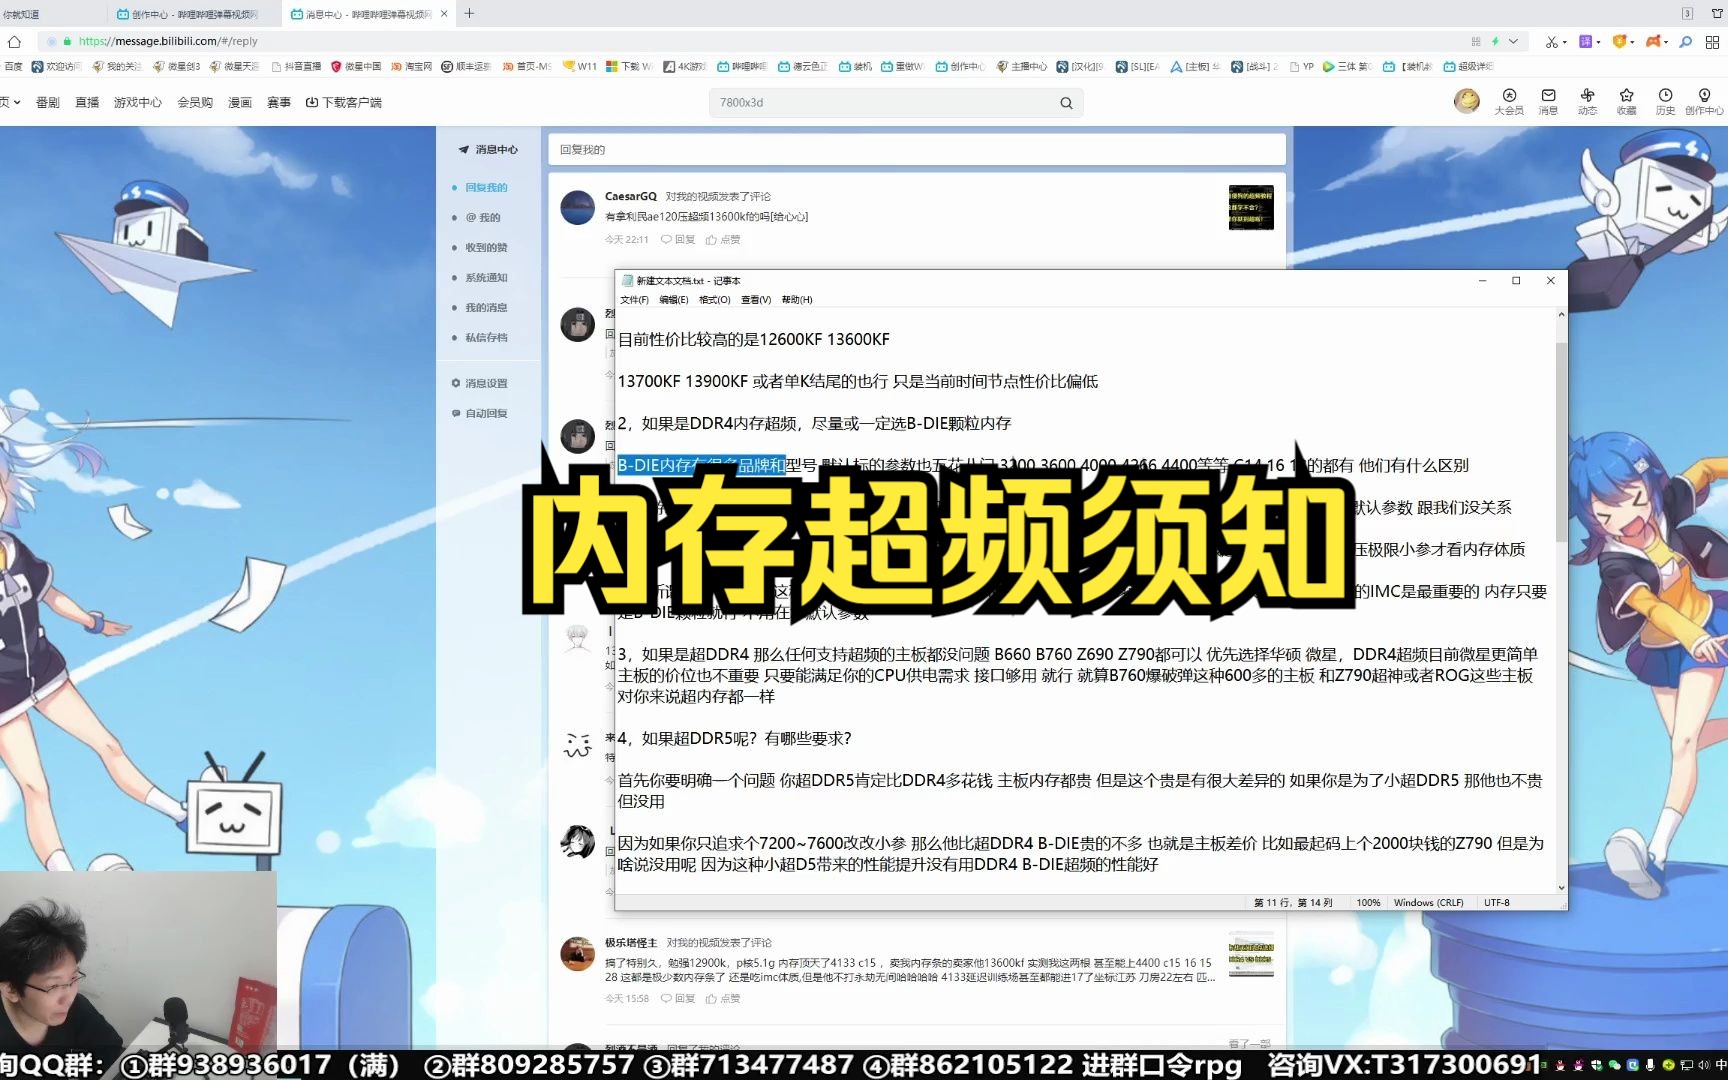Select 我的消息 in message sidebar

[486, 308]
